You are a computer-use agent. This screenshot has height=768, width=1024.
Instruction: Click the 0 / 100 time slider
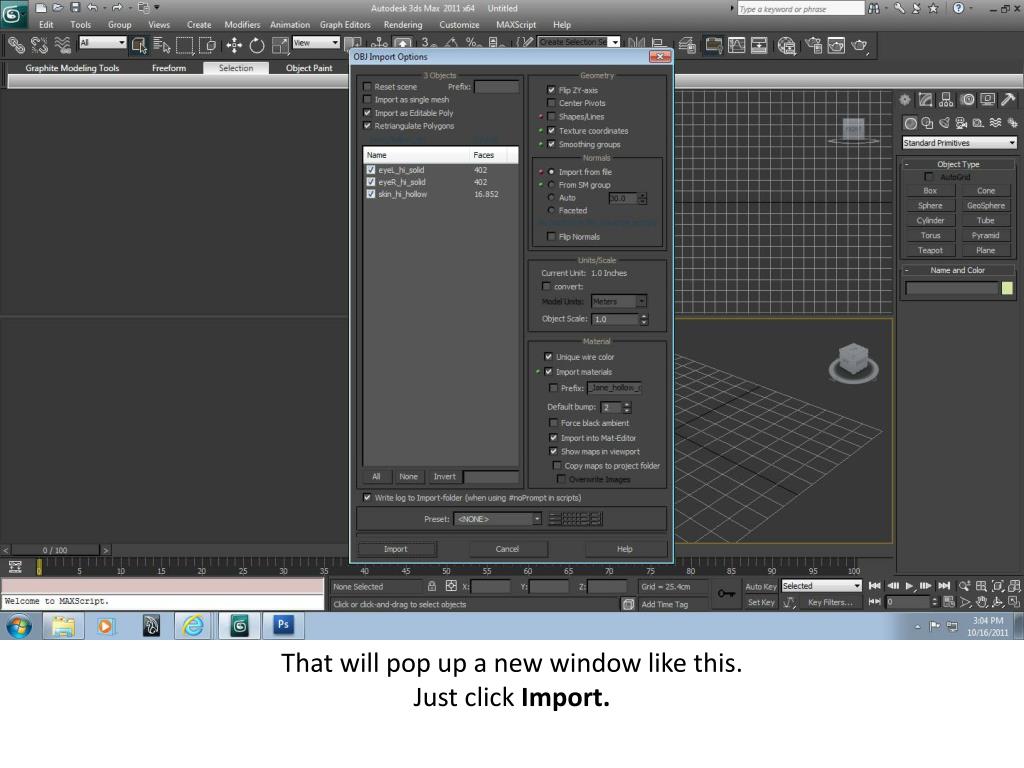point(56,551)
